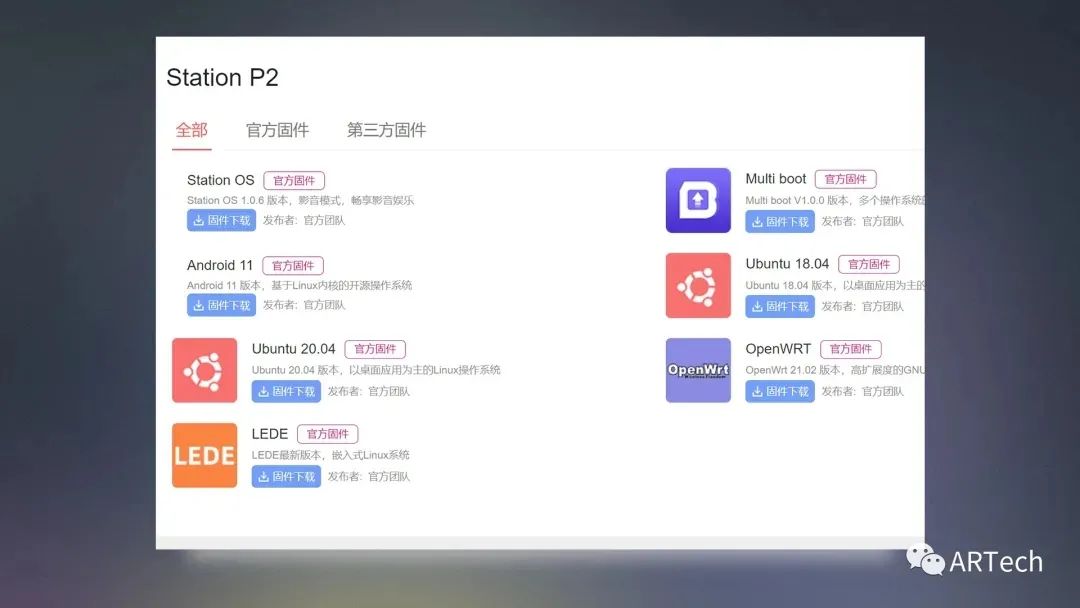Open the 官方固件 tab
The width and height of the screenshot is (1080, 608).
(277, 129)
